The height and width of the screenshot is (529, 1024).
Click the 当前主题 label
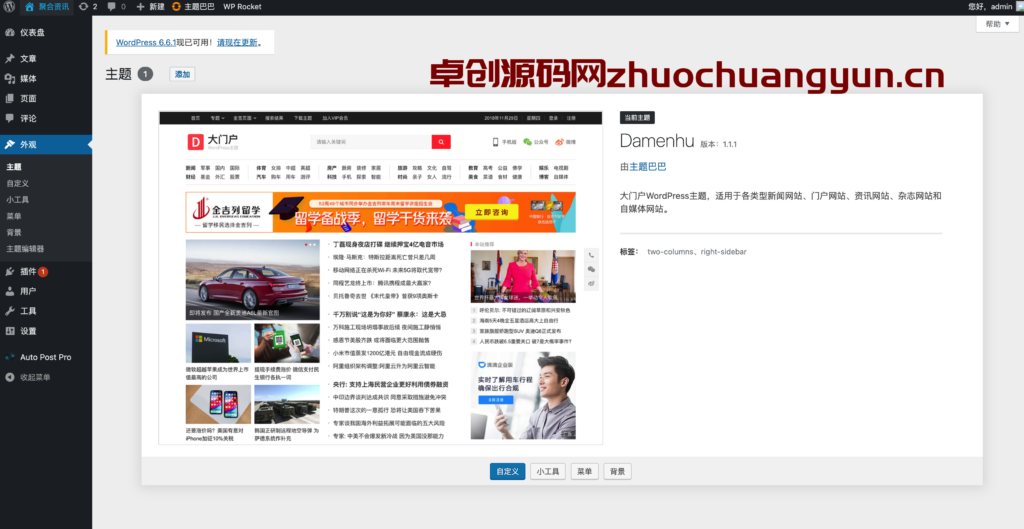637,118
